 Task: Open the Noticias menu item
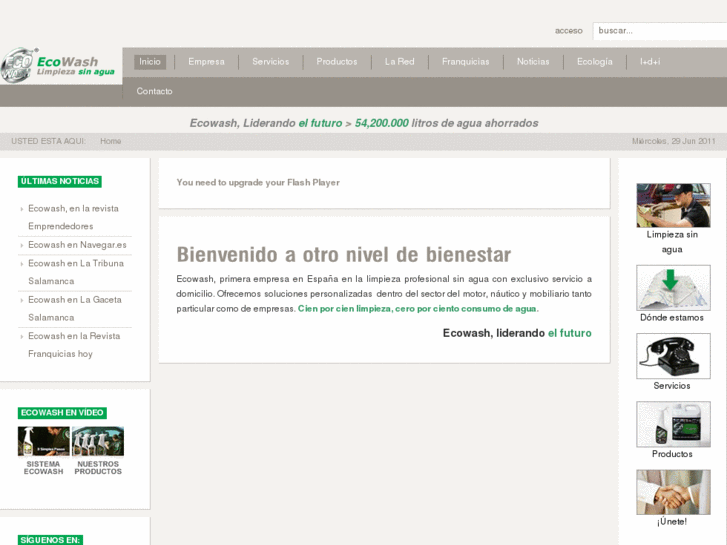(x=533, y=62)
